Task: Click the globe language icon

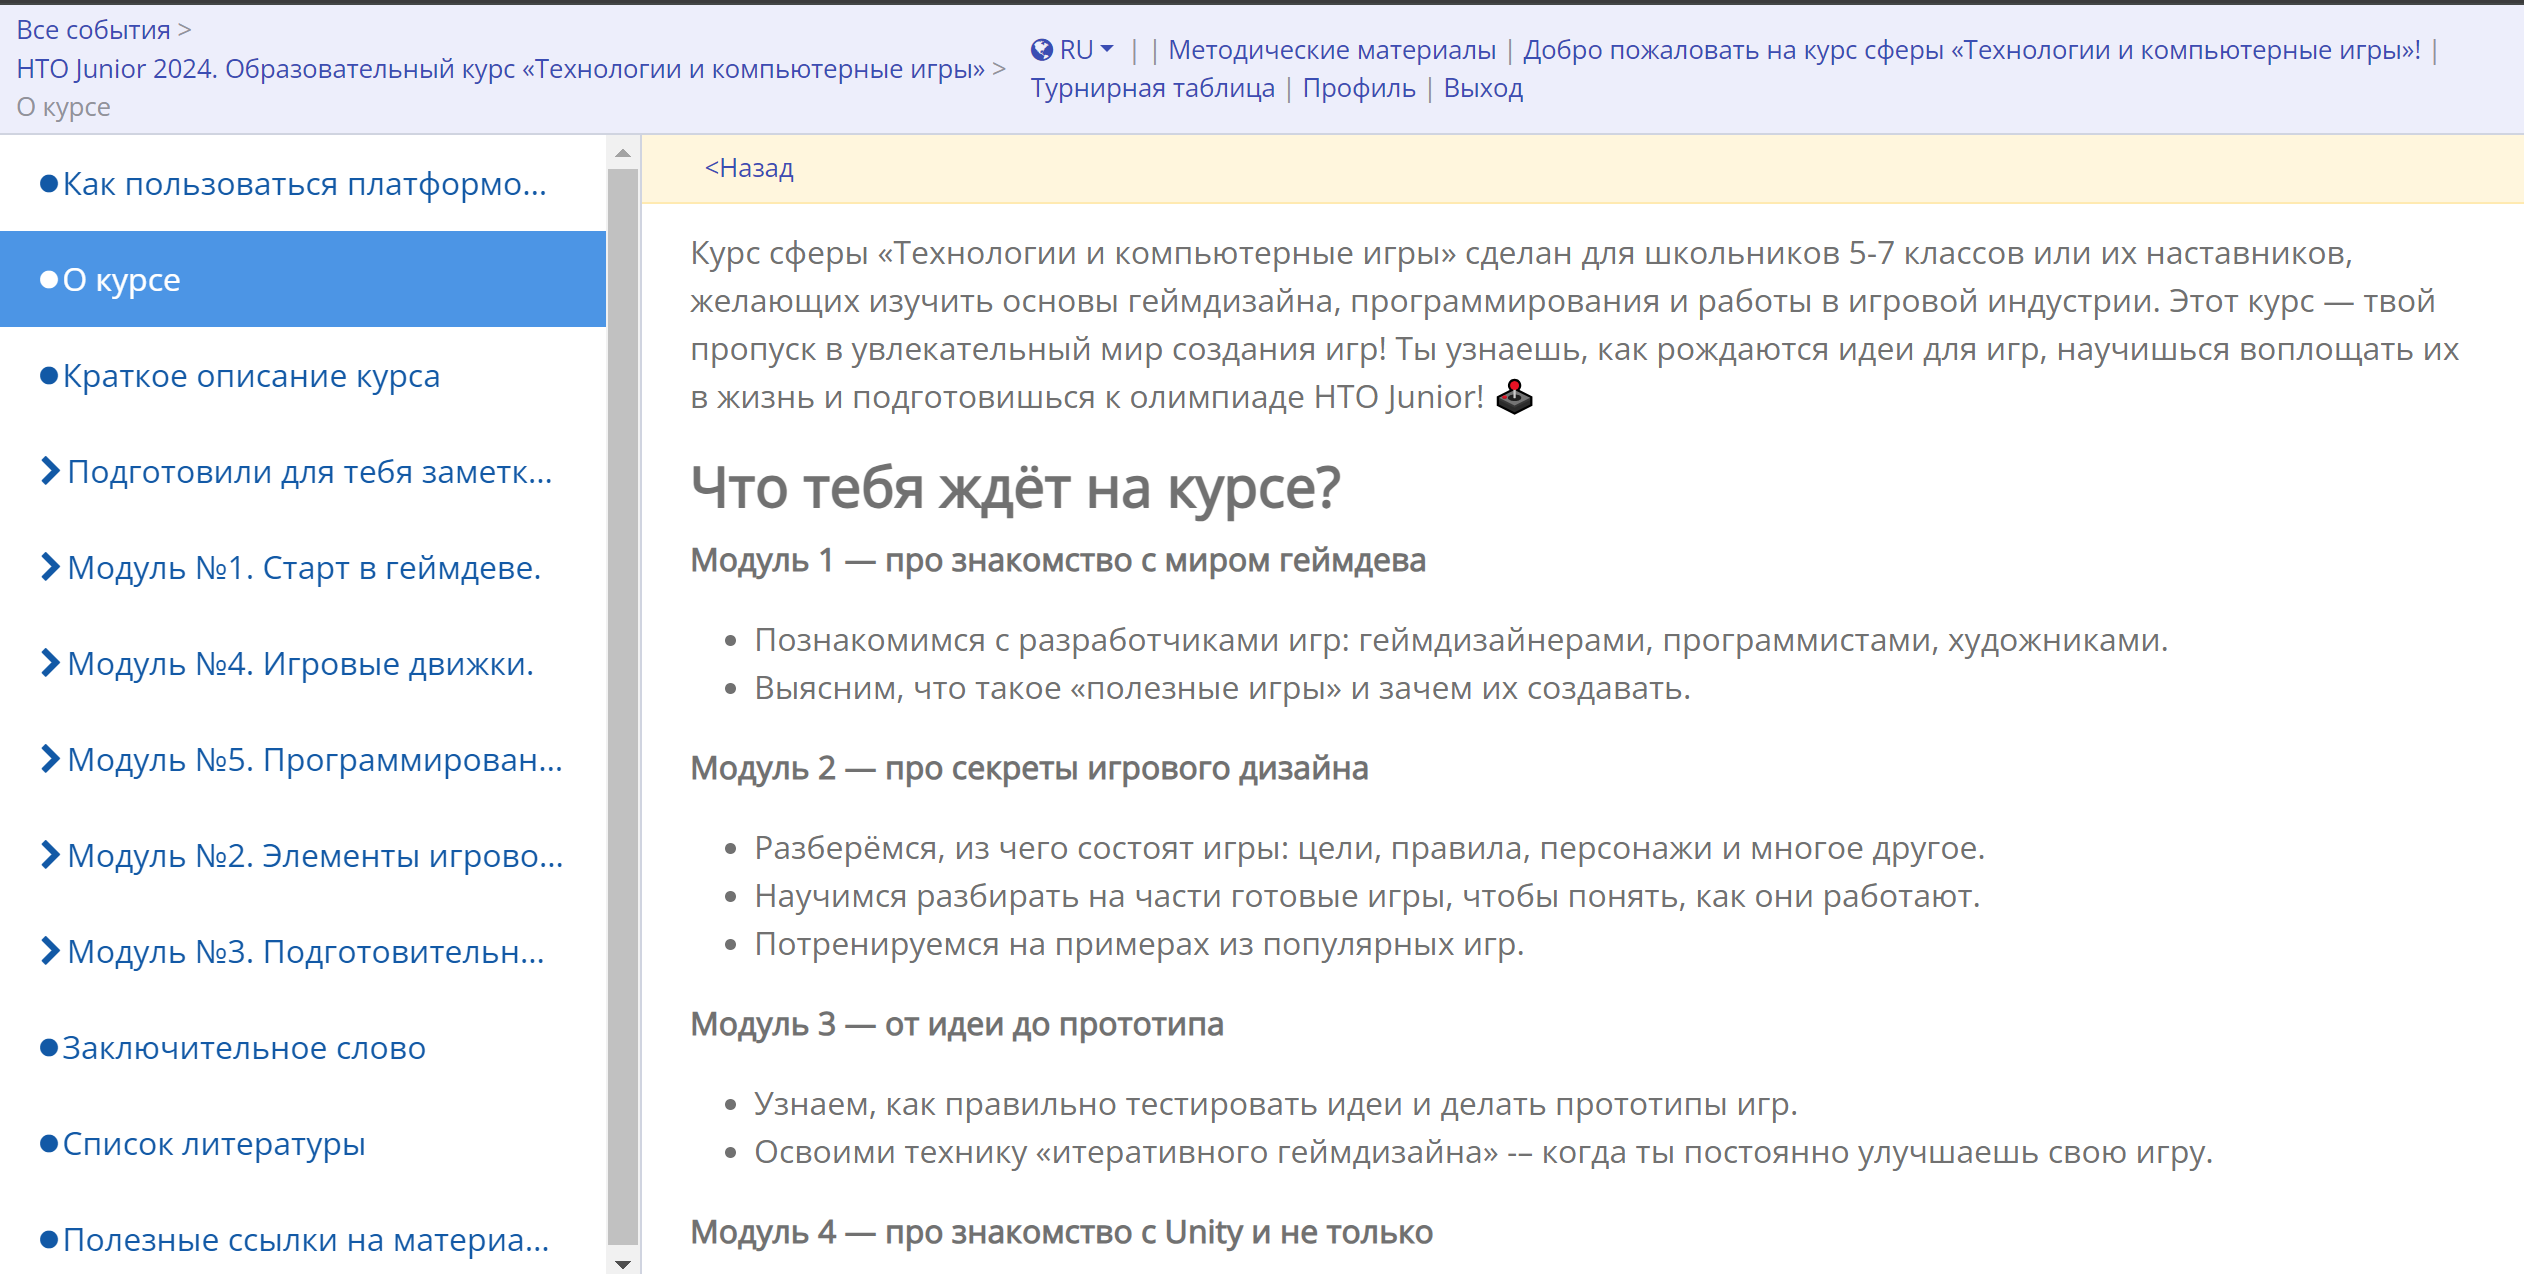Action: tap(1041, 50)
